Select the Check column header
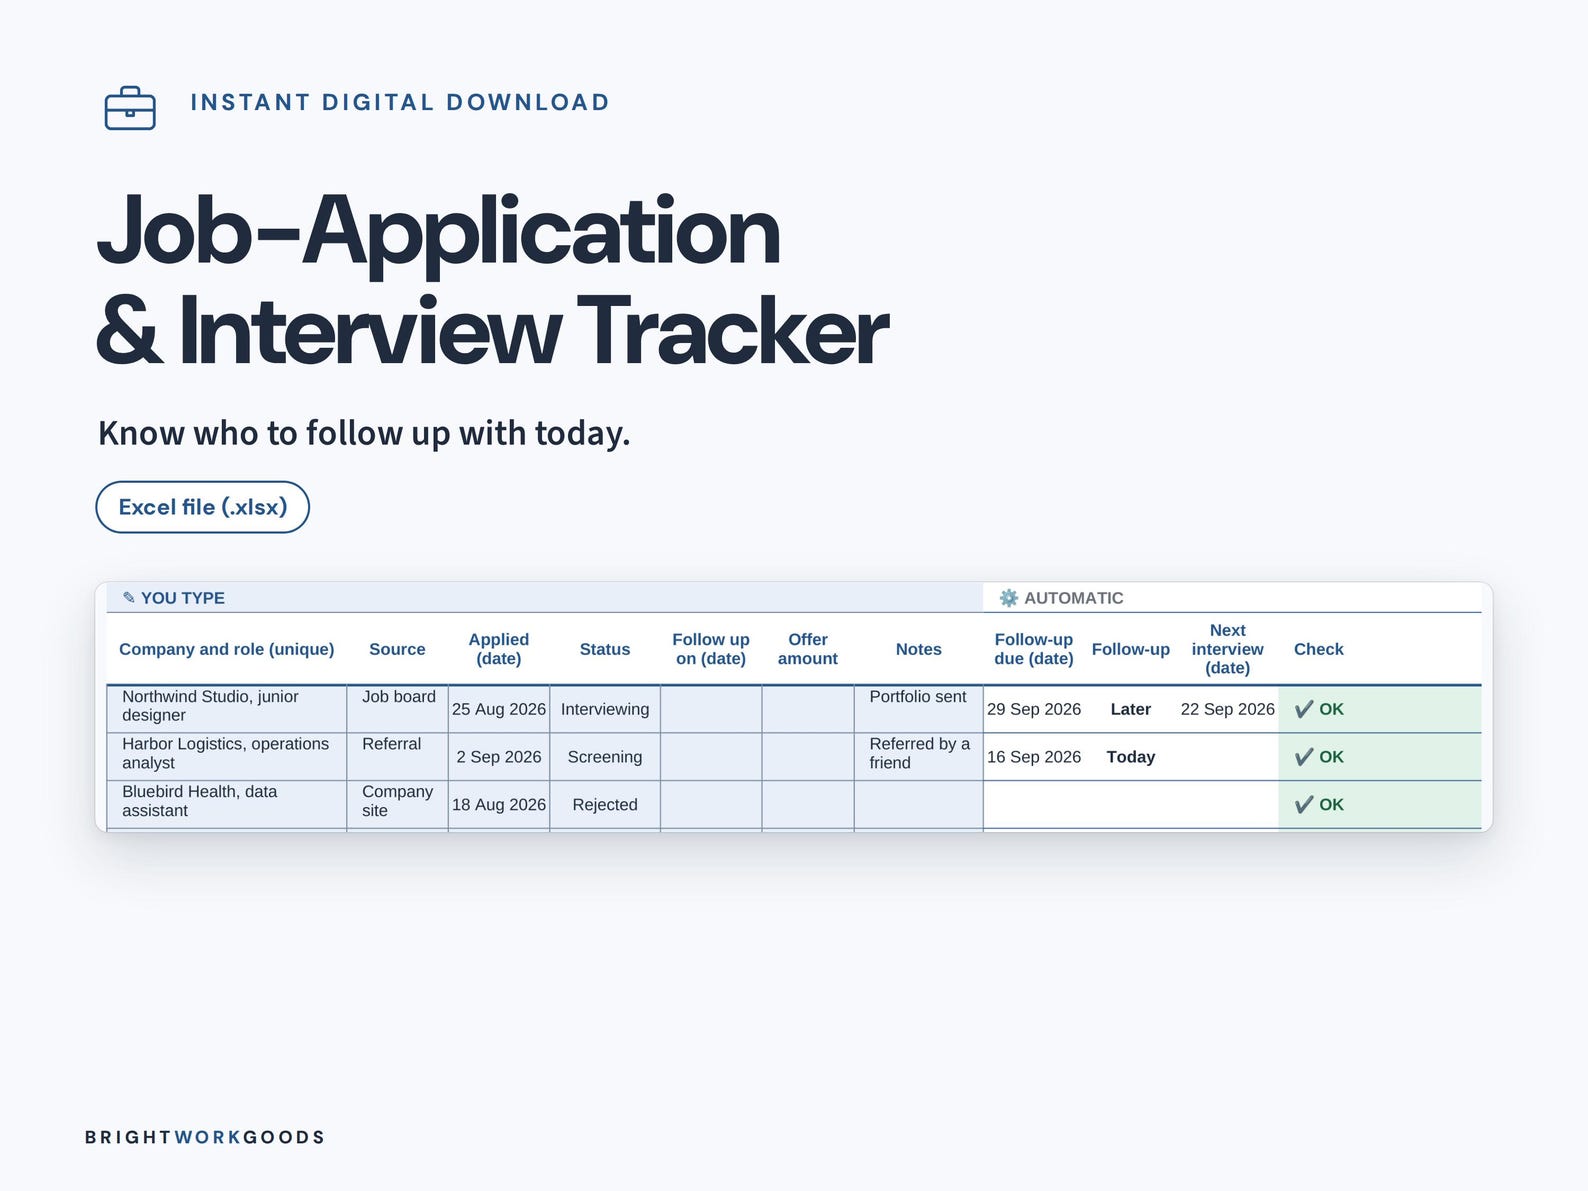The height and width of the screenshot is (1191, 1588). tap(1319, 649)
